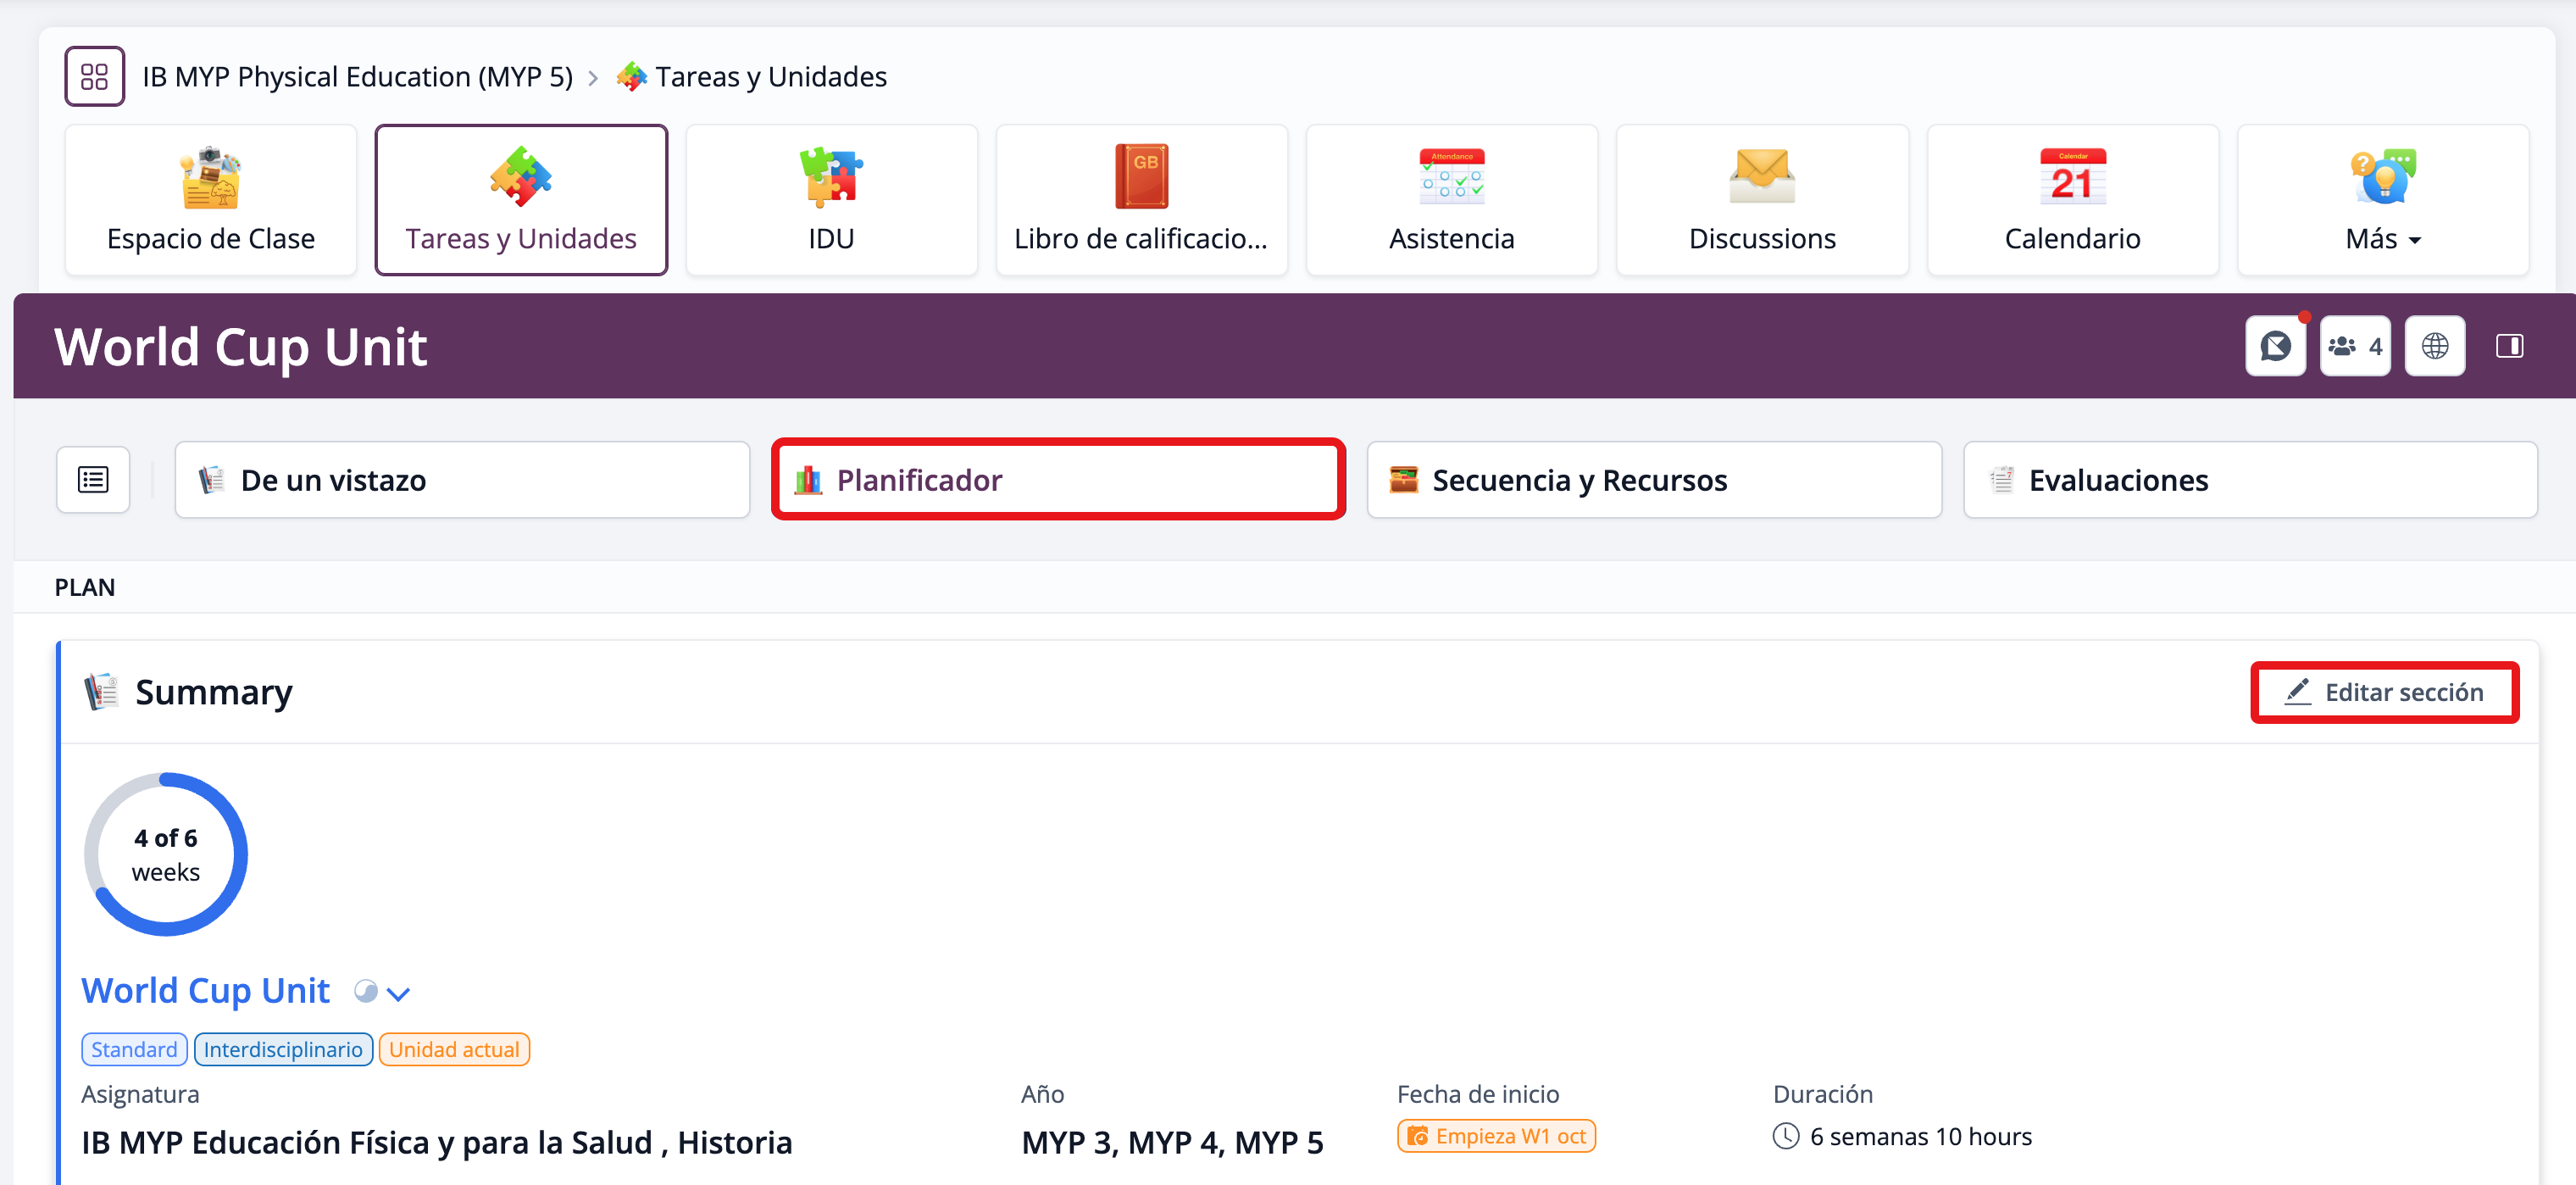Switch to Secuencia y Recursos tab

pyautogui.click(x=1653, y=480)
